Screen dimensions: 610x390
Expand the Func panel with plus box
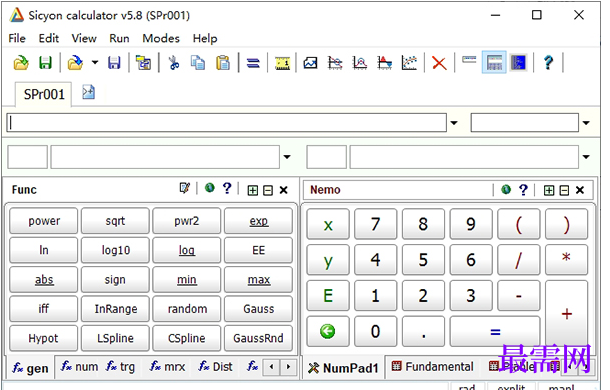click(252, 190)
